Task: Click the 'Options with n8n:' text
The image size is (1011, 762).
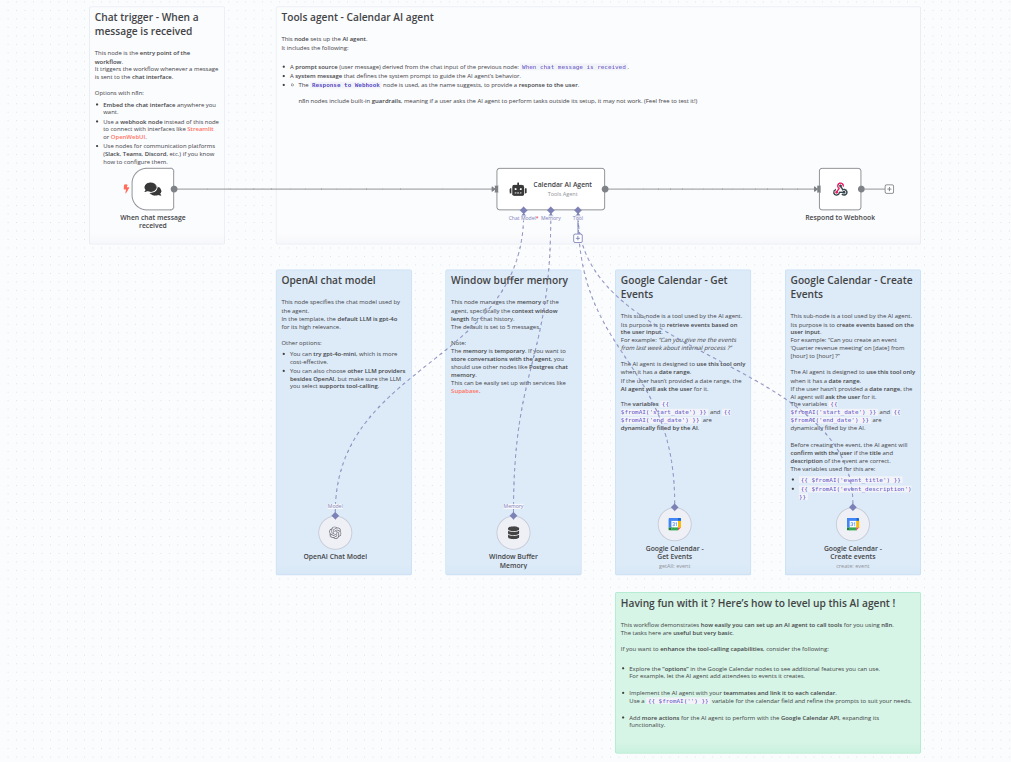Action: click(x=119, y=93)
